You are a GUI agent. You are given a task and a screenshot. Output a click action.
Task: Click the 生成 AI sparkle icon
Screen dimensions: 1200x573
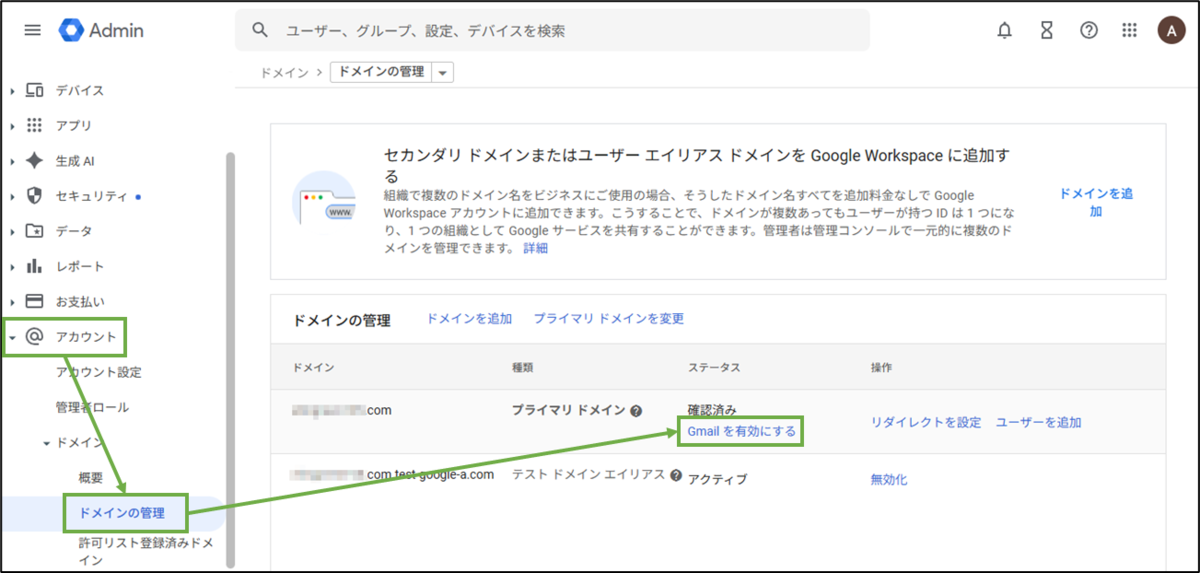pyautogui.click(x=34, y=160)
